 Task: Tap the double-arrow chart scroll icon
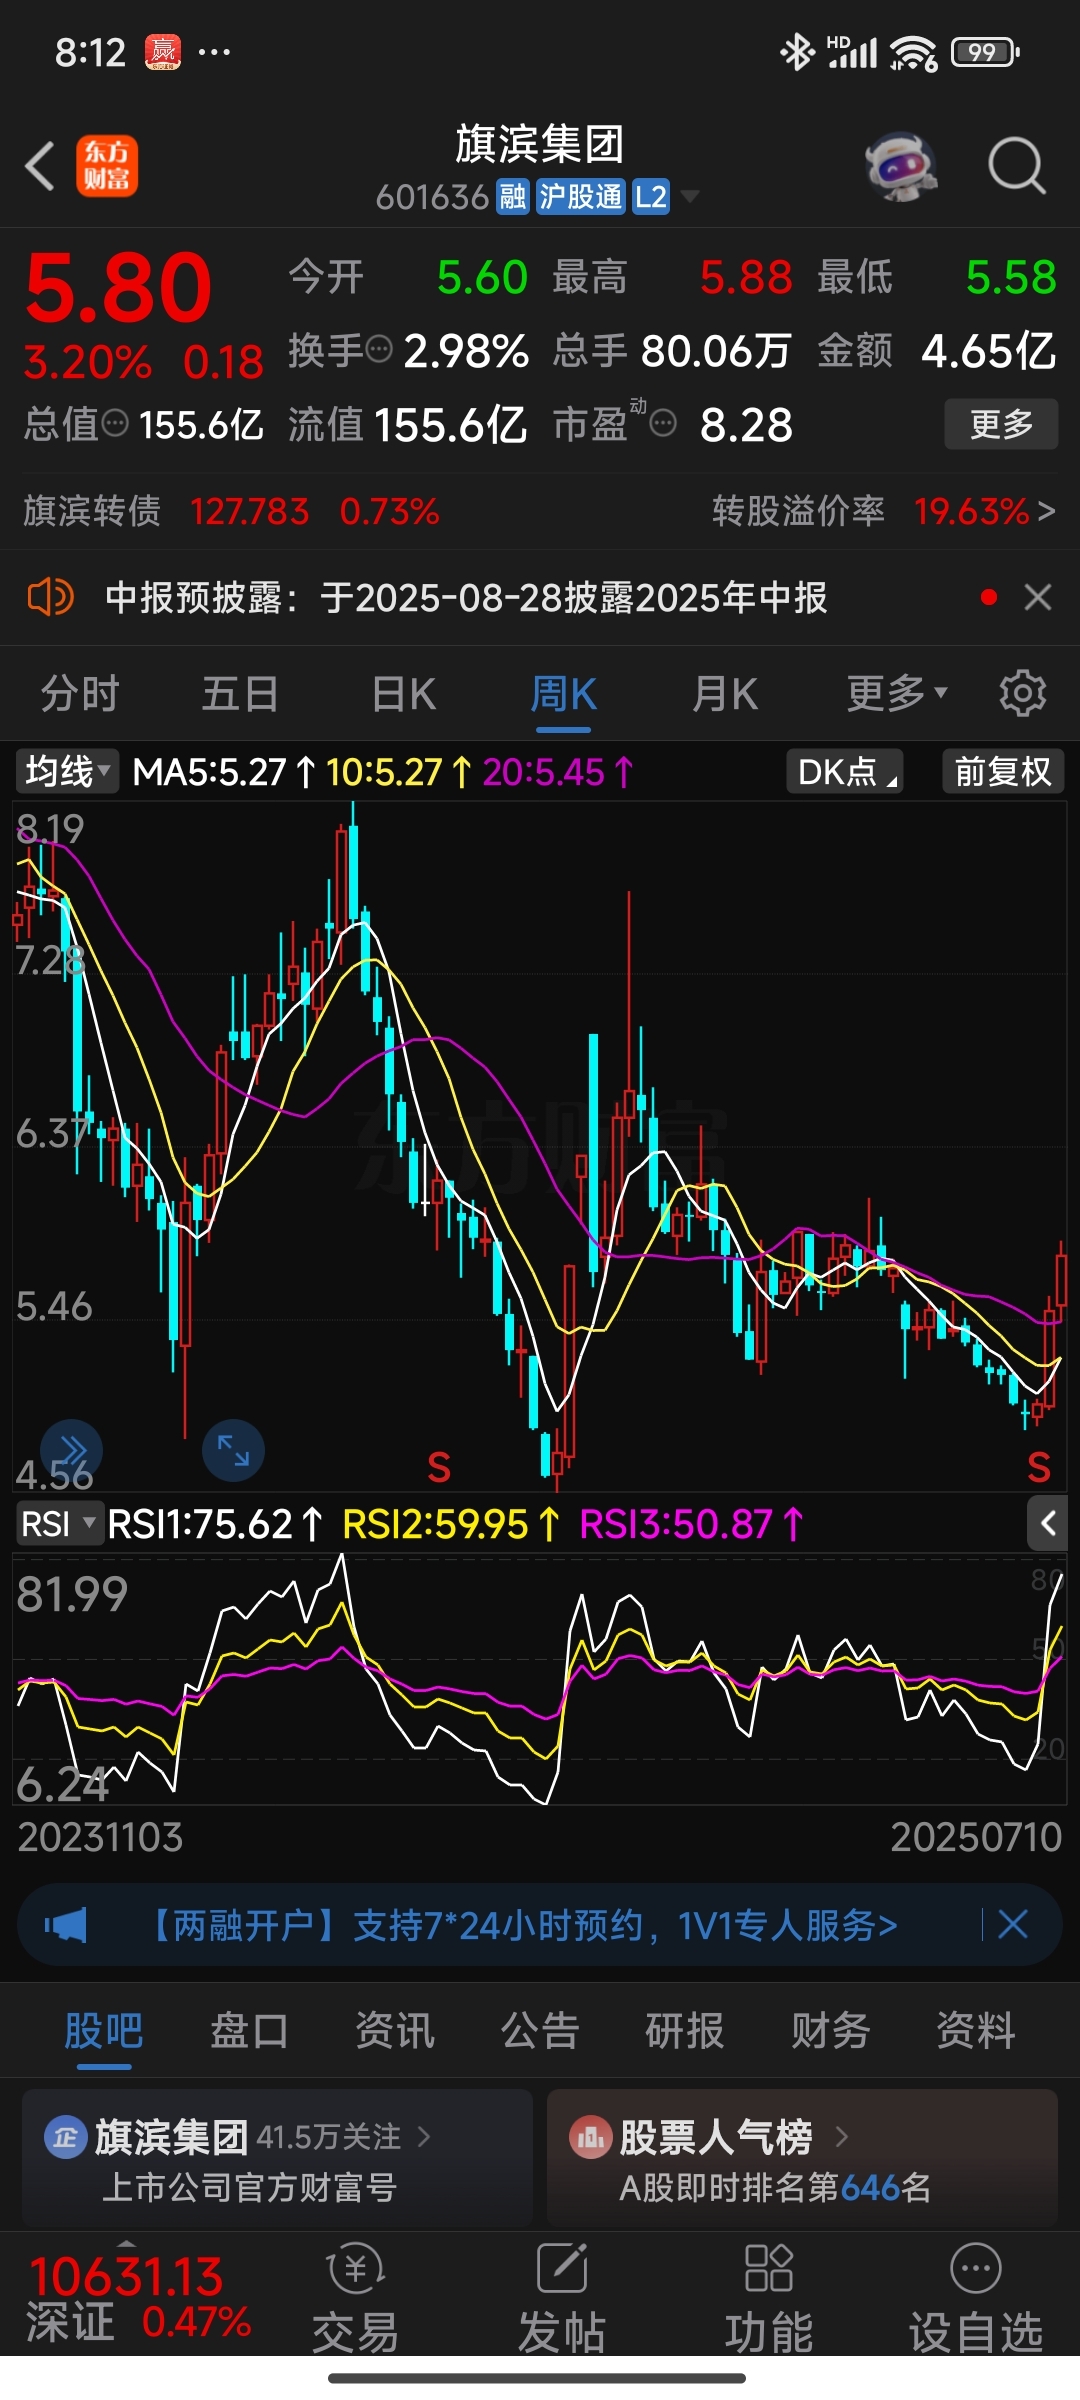click(72, 1450)
